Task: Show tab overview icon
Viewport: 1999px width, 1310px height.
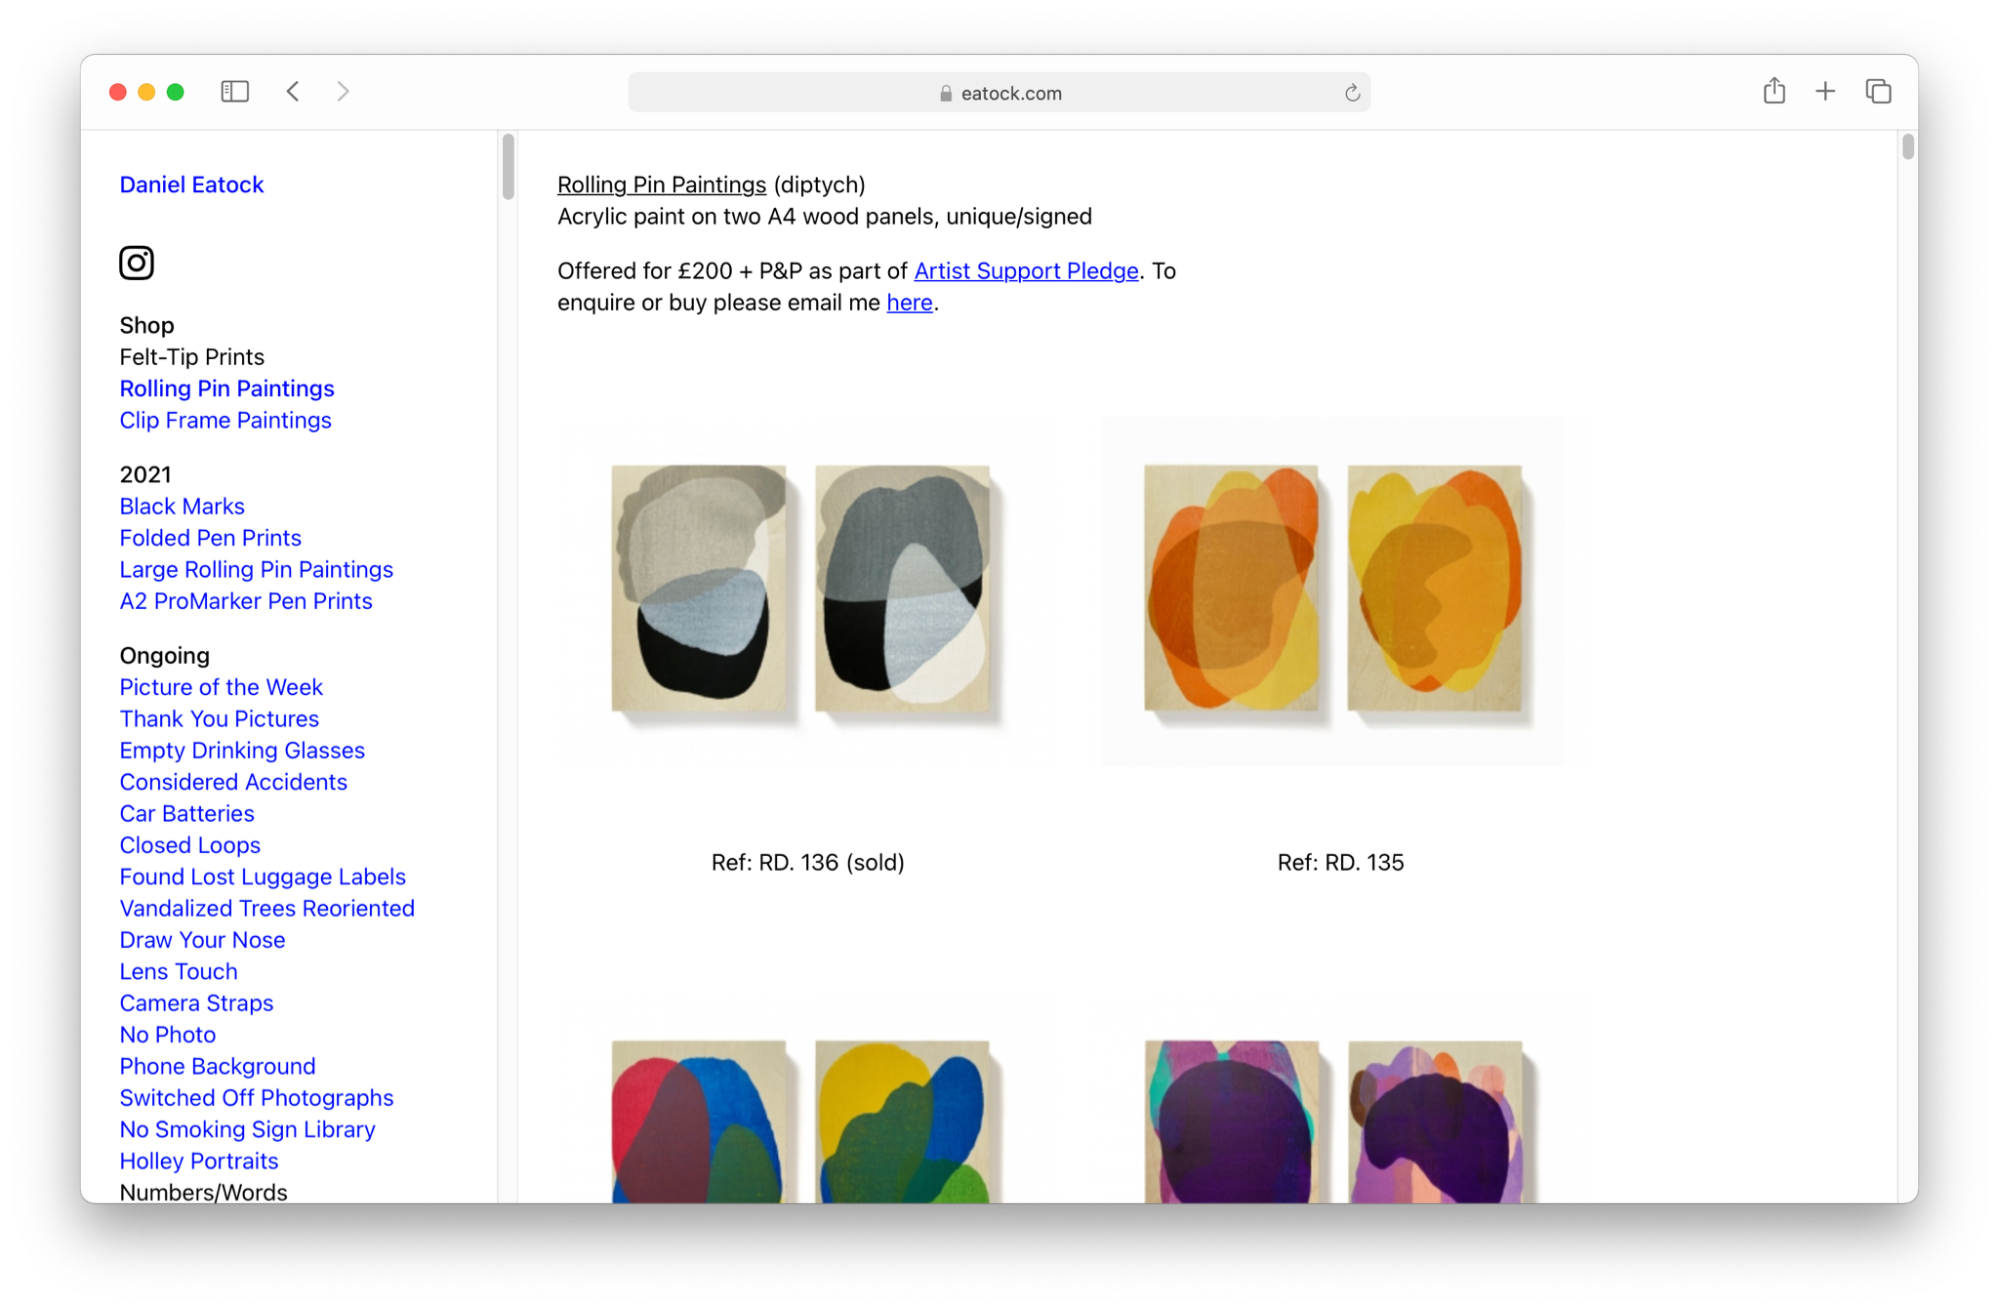Action: pyautogui.click(x=1878, y=92)
